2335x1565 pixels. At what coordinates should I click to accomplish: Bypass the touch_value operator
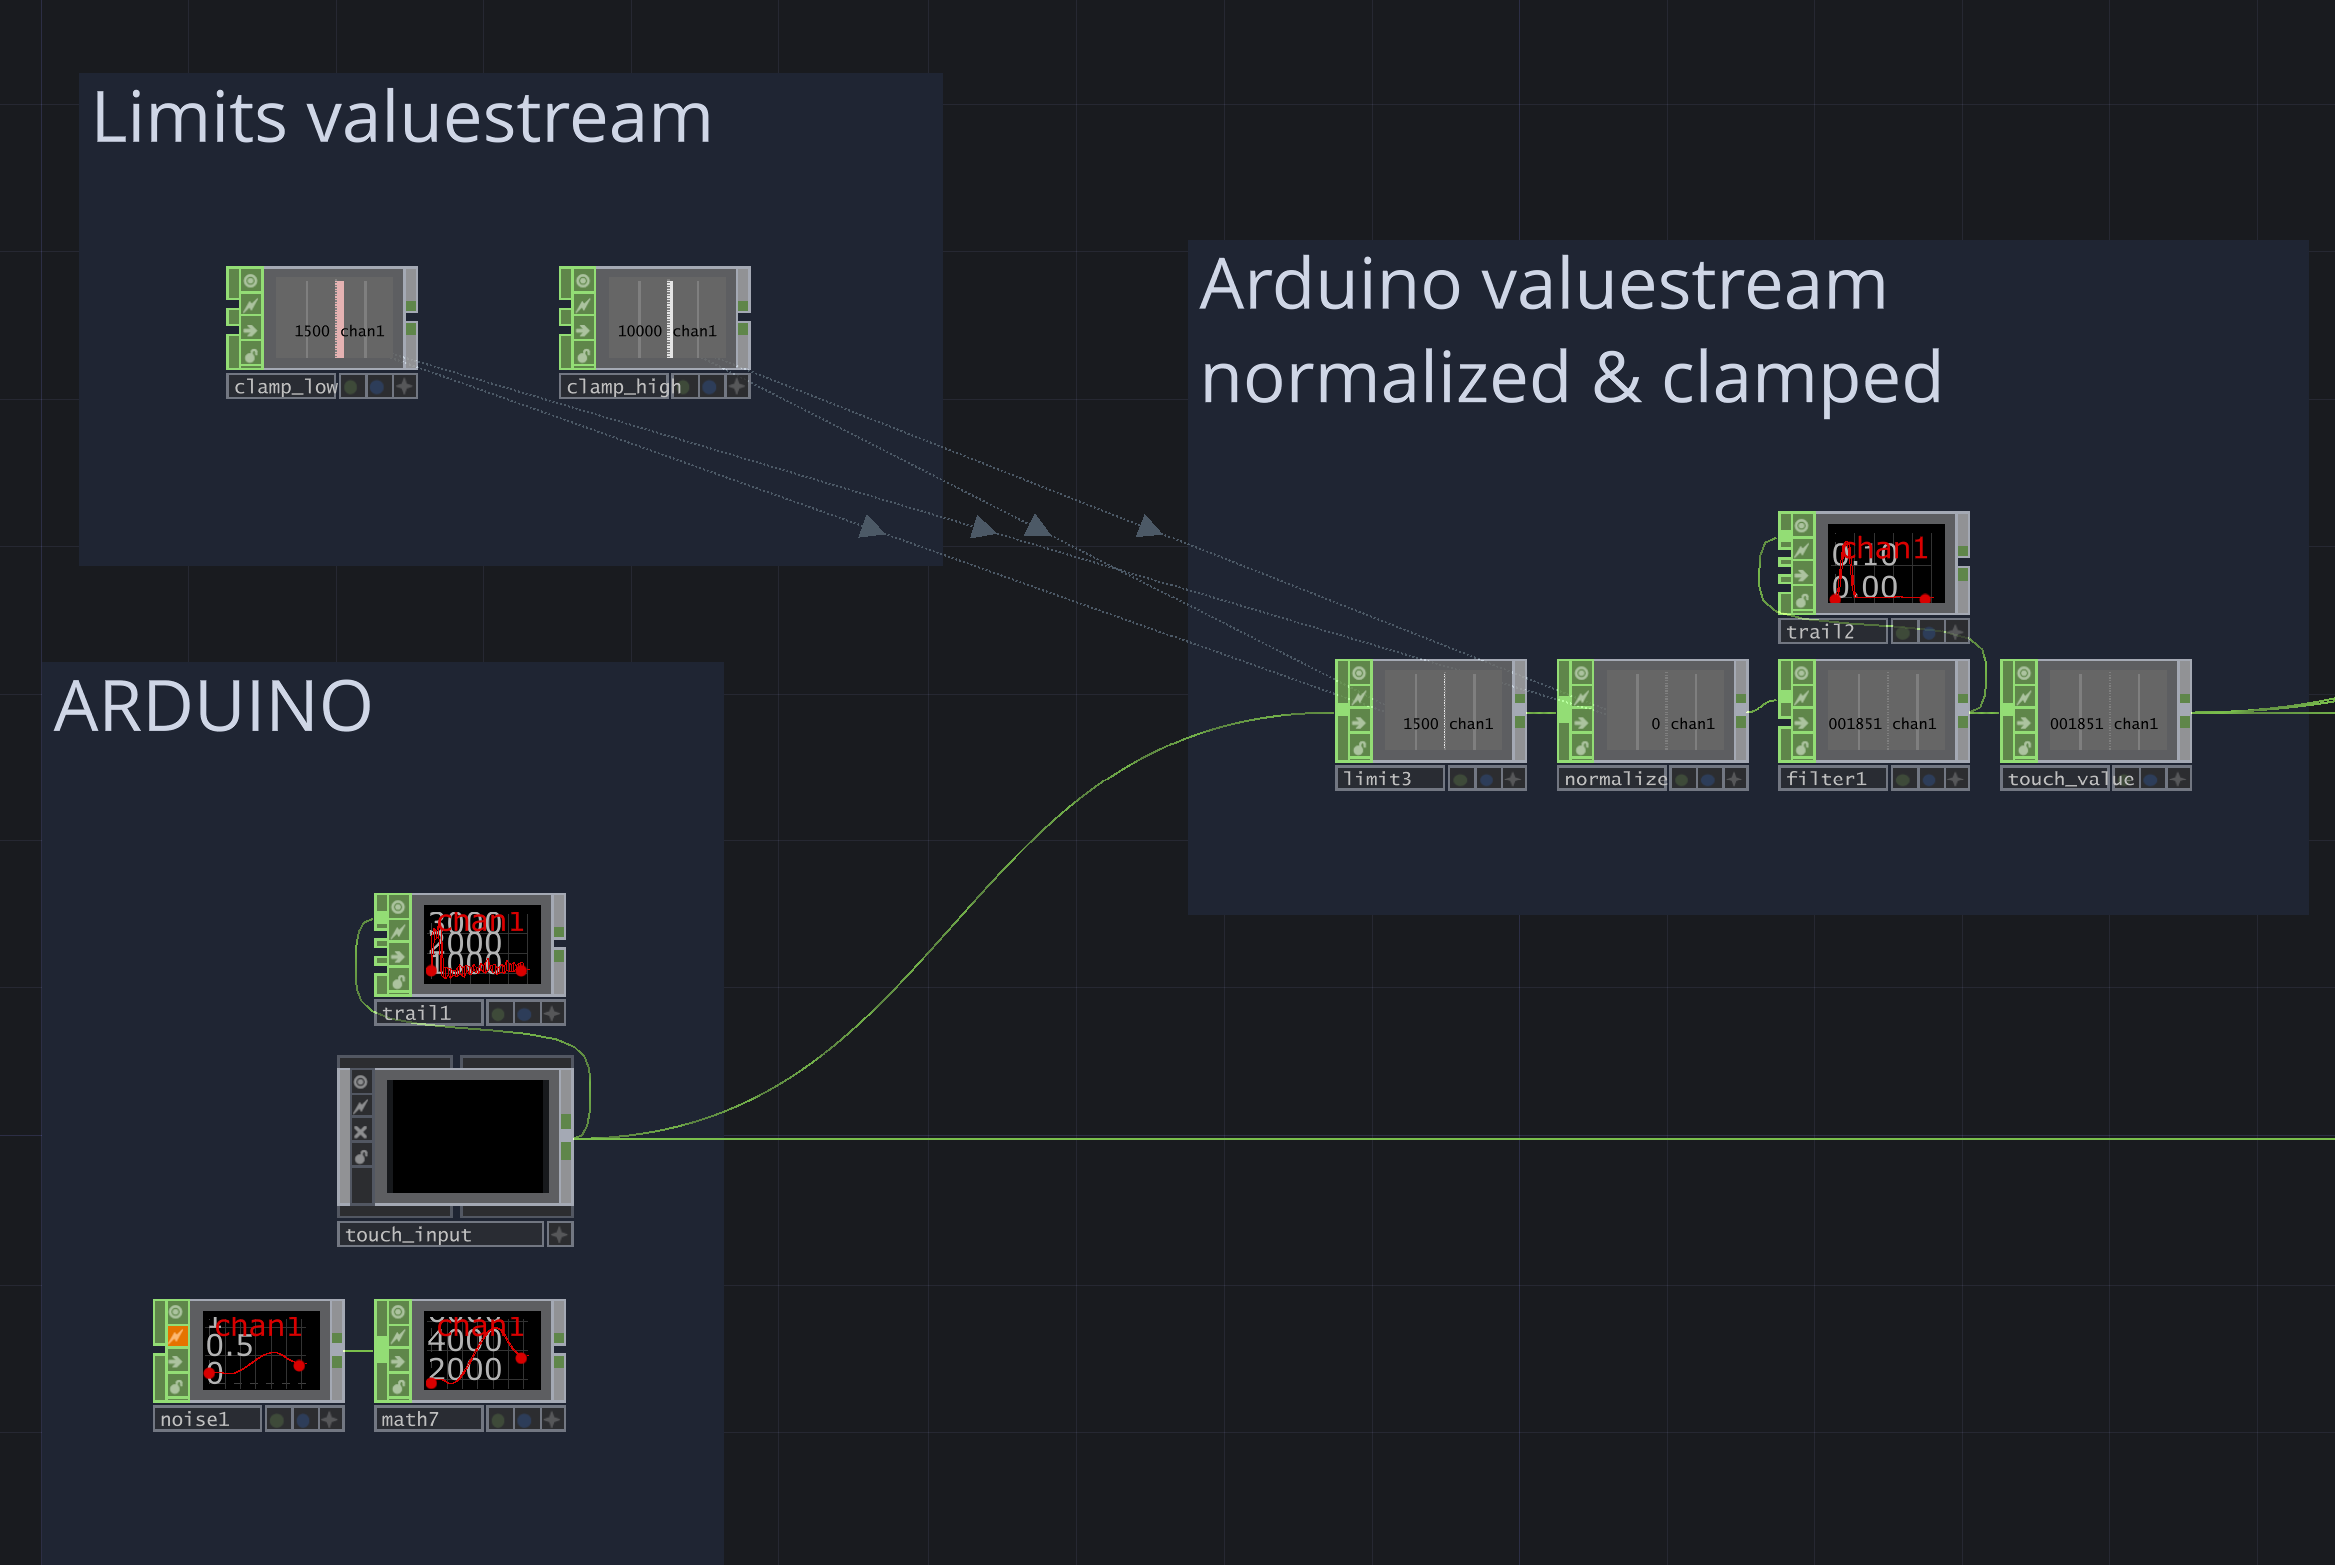[x=2024, y=722]
